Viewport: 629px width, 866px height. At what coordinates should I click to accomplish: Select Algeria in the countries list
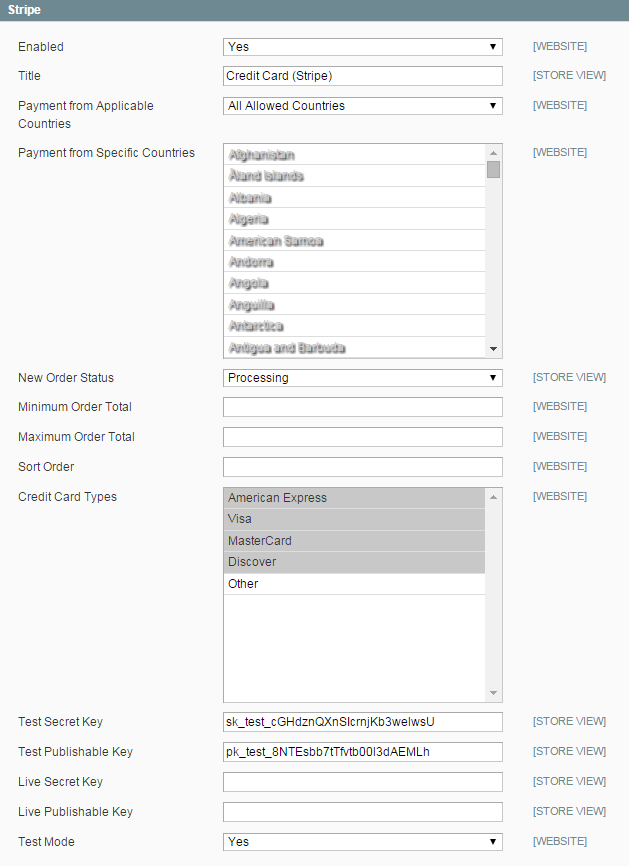click(355, 219)
